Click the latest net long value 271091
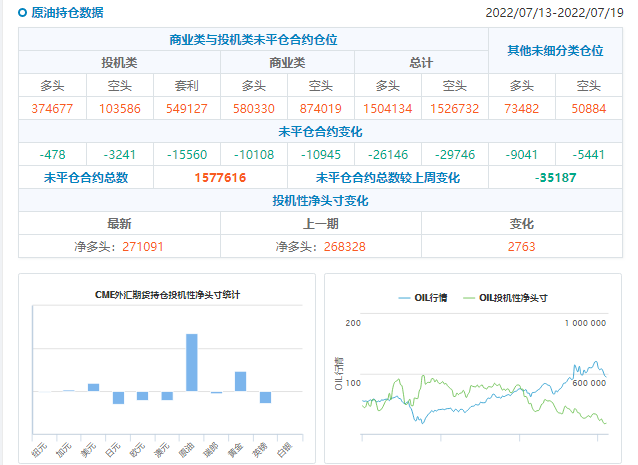Screen dimensions: 638x465 (x=143, y=246)
